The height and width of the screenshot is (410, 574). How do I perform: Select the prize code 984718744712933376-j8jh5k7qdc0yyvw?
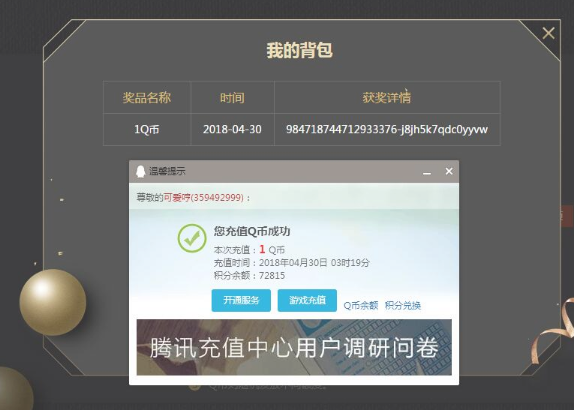[x=387, y=130]
